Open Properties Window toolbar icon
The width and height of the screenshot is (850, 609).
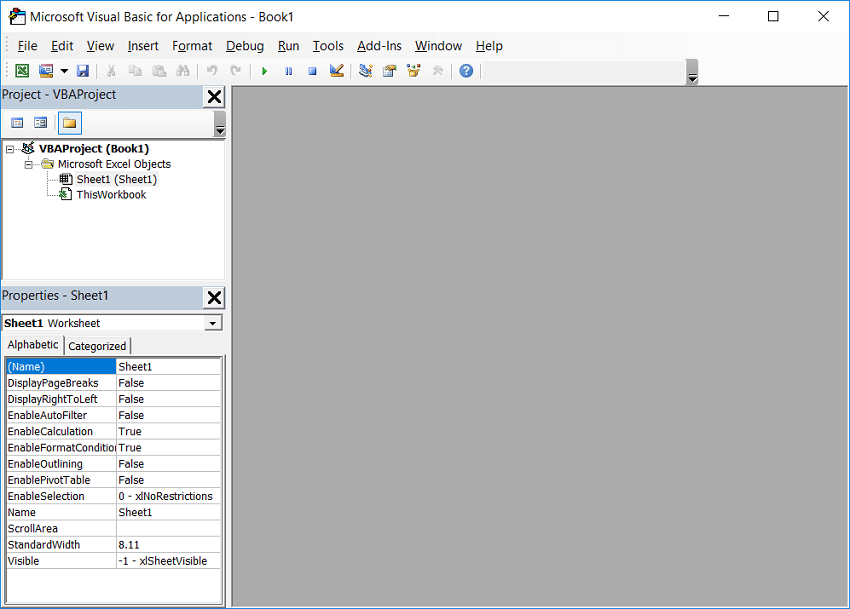click(389, 71)
